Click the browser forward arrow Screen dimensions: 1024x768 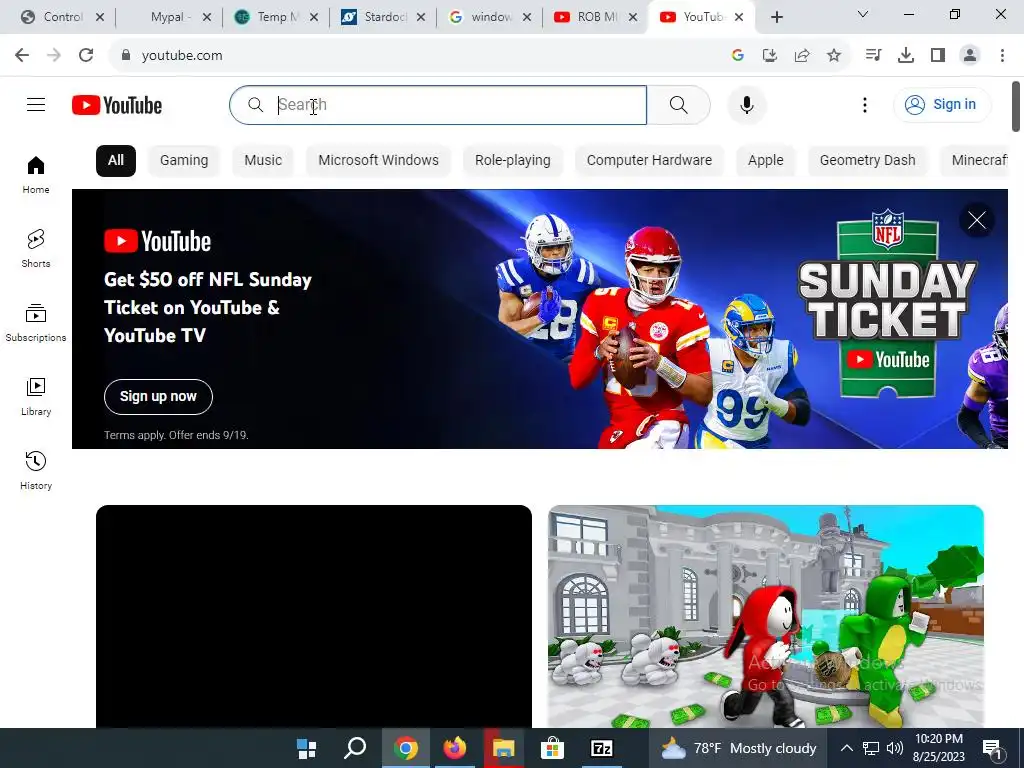tap(54, 56)
